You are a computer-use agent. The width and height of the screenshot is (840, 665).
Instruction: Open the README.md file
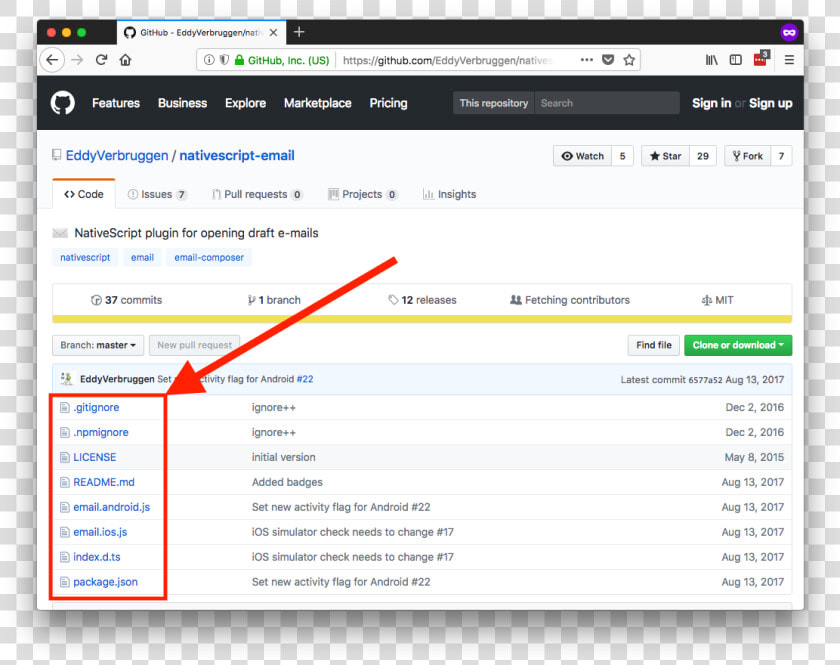104,482
